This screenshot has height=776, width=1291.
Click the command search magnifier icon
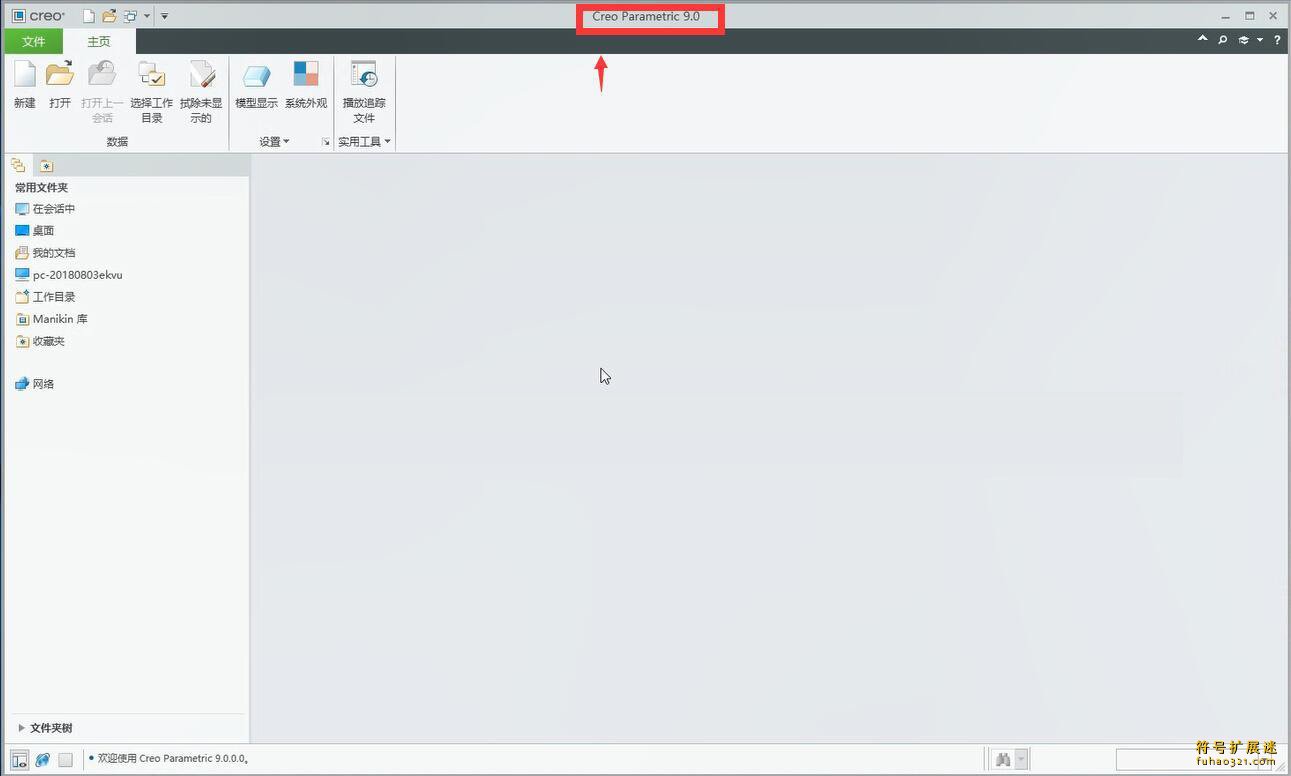point(1222,40)
